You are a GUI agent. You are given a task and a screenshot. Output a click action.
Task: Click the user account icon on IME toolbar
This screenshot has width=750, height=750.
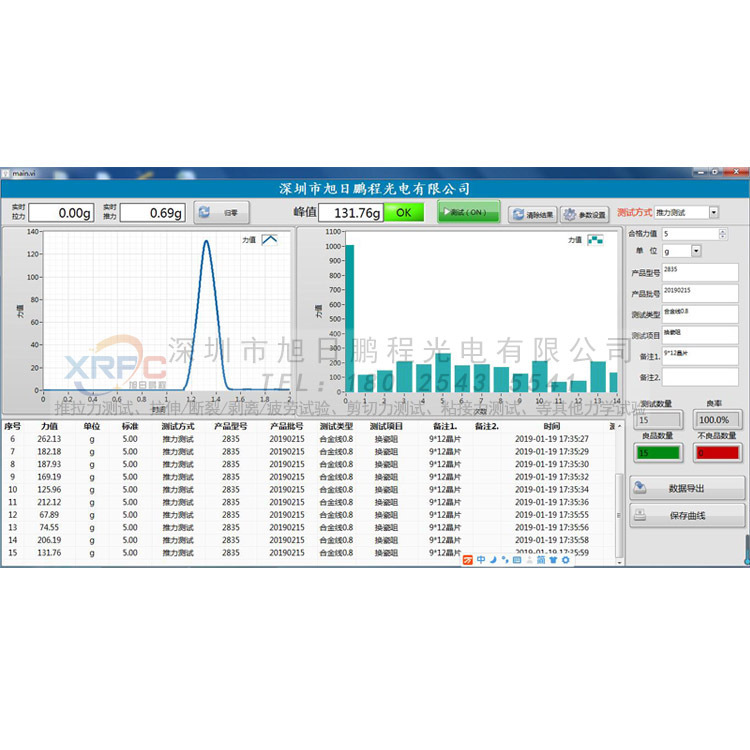pyautogui.click(x=529, y=560)
